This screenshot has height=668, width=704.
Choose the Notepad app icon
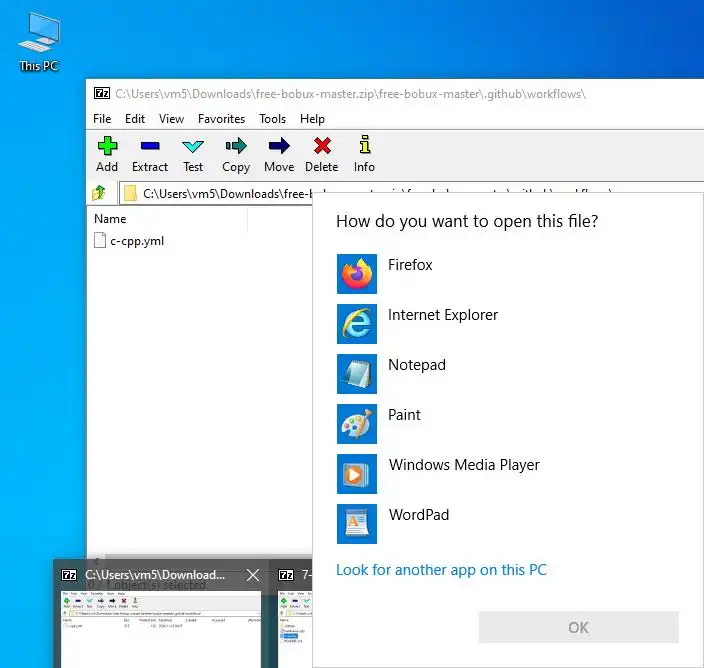(x=356, y=374)
